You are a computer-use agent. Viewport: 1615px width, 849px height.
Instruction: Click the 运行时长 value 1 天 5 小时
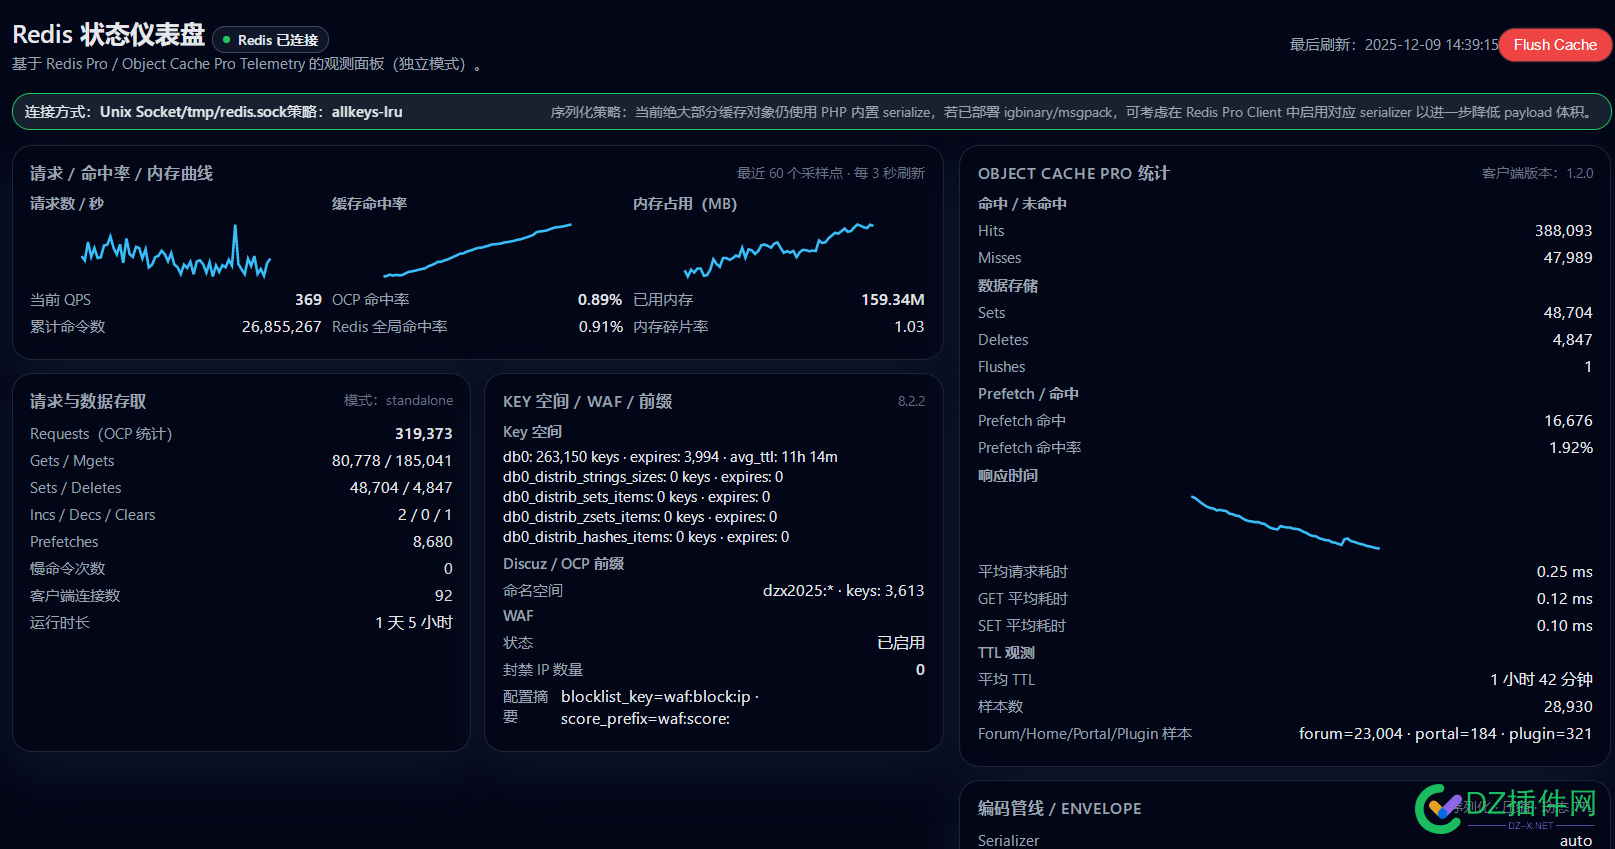pos(414,623)
